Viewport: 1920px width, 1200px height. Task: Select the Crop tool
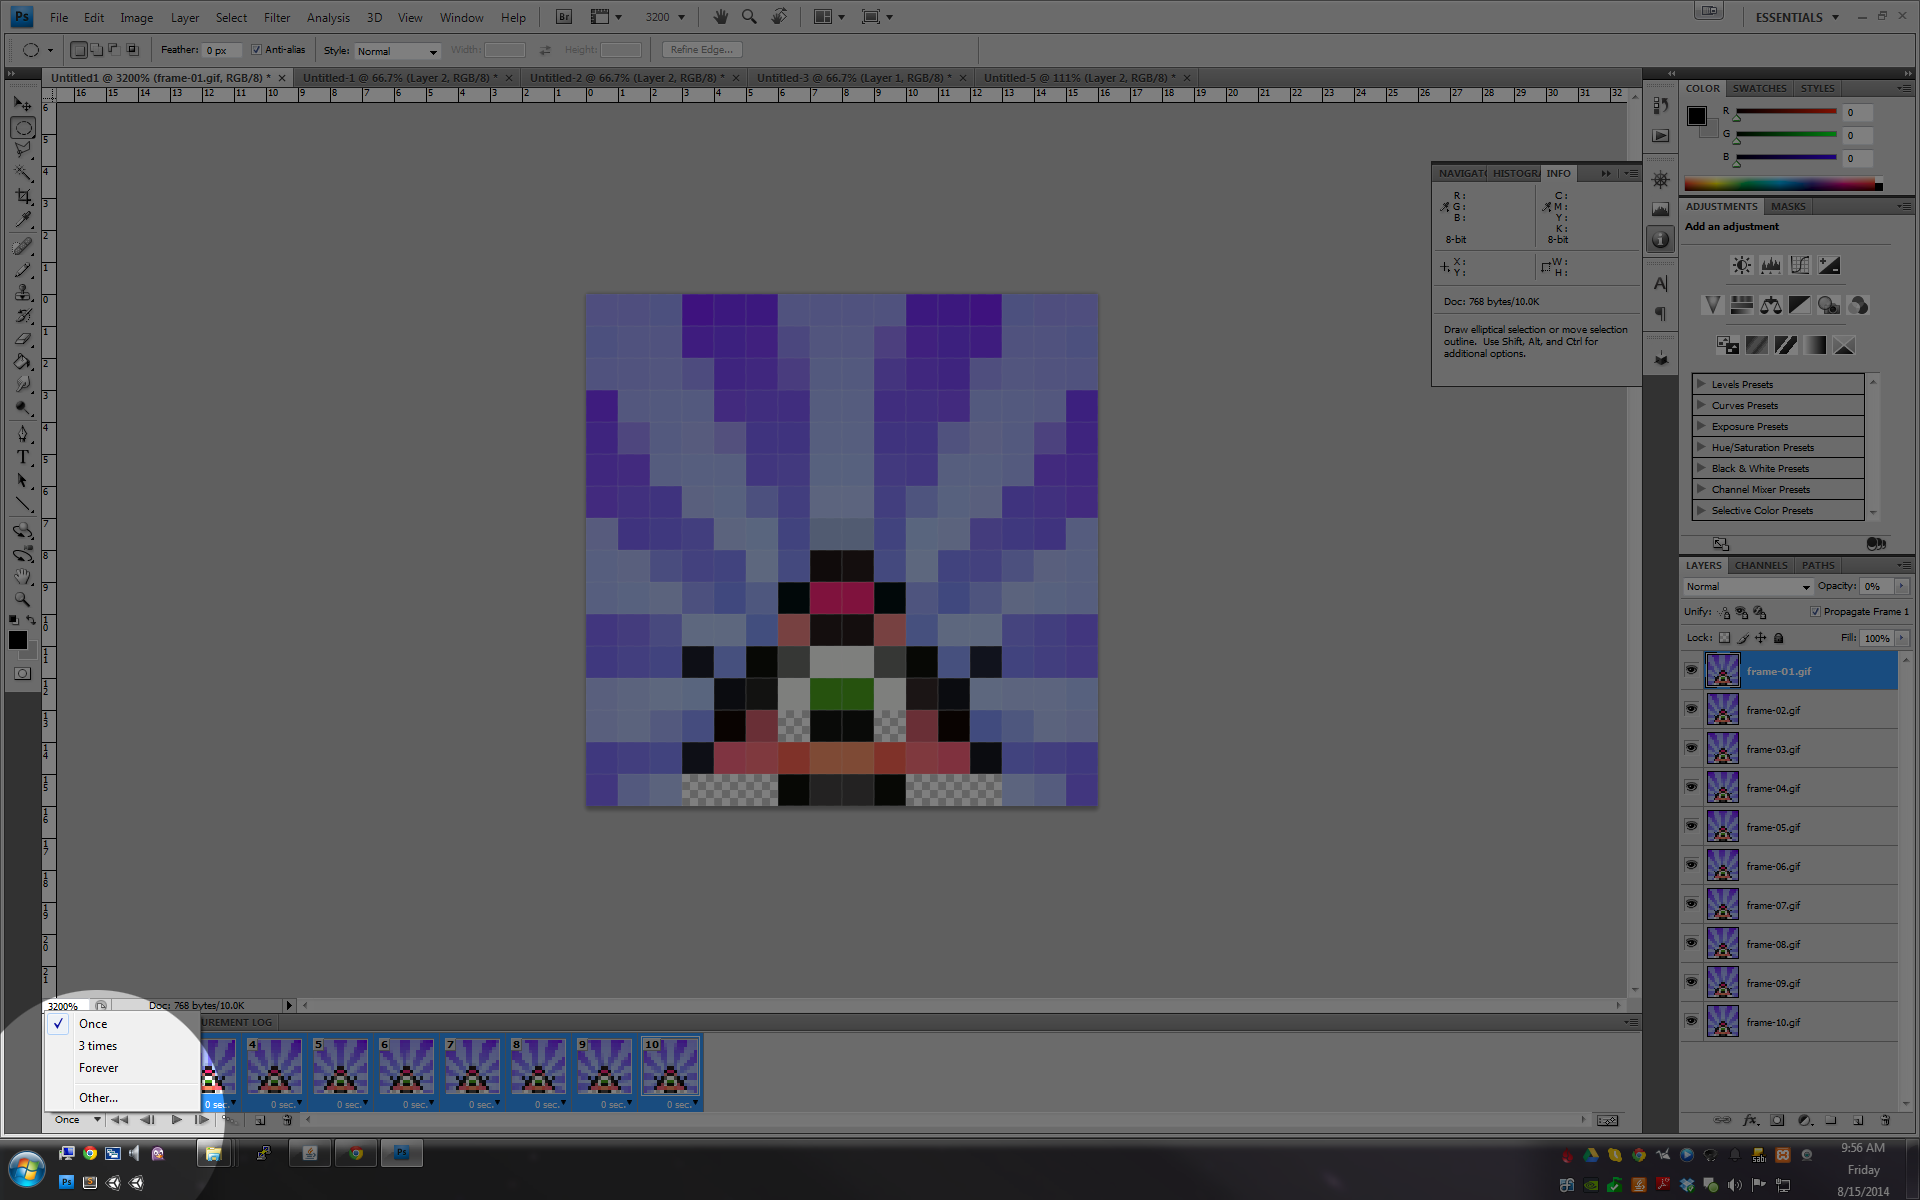coord(23,197)
